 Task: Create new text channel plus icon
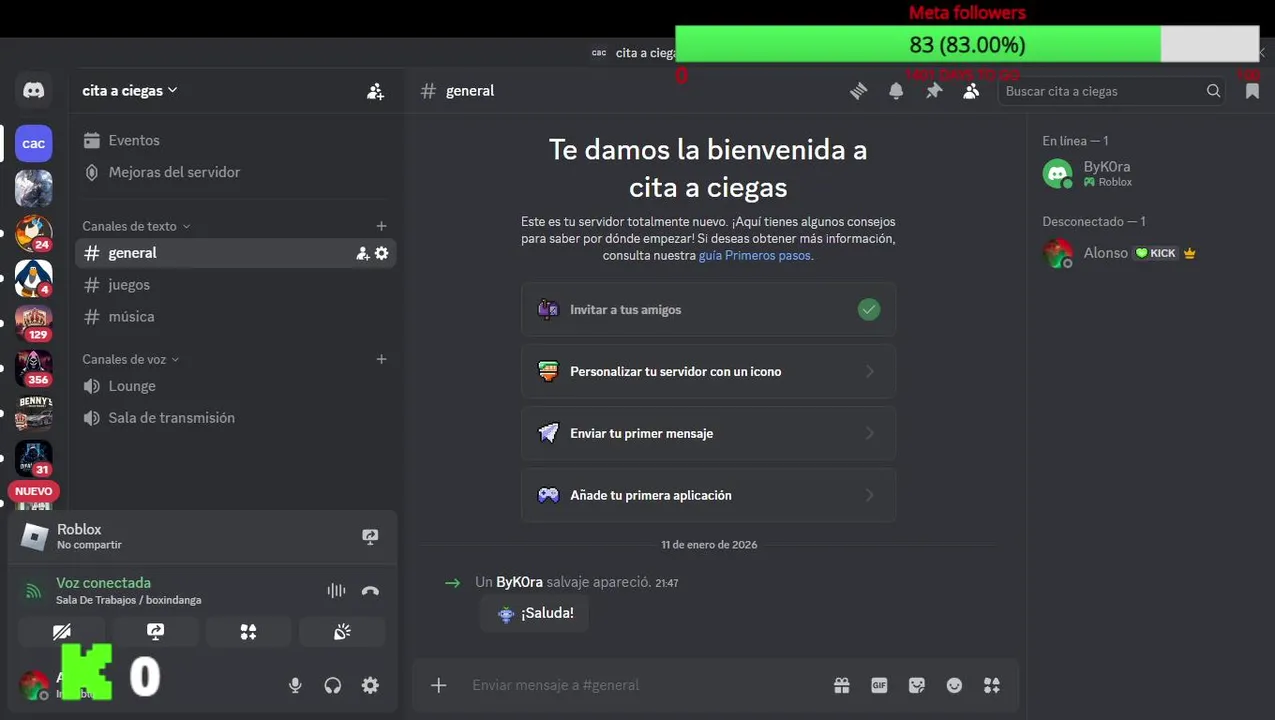[x=381, y=226]
